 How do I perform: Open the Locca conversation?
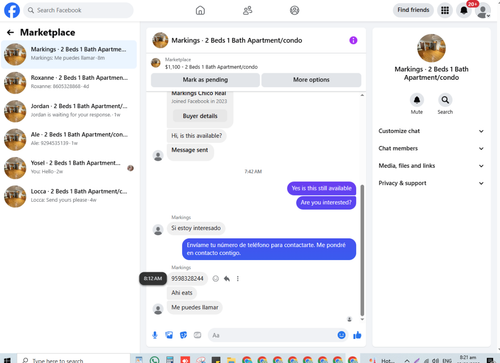click(x=69, y=196)
